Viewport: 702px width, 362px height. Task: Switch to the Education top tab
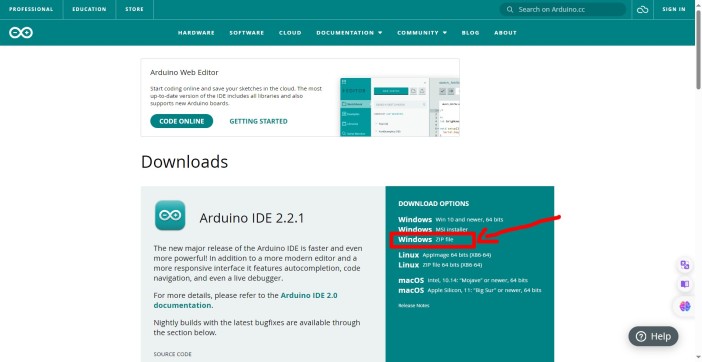tap(89, 9)
